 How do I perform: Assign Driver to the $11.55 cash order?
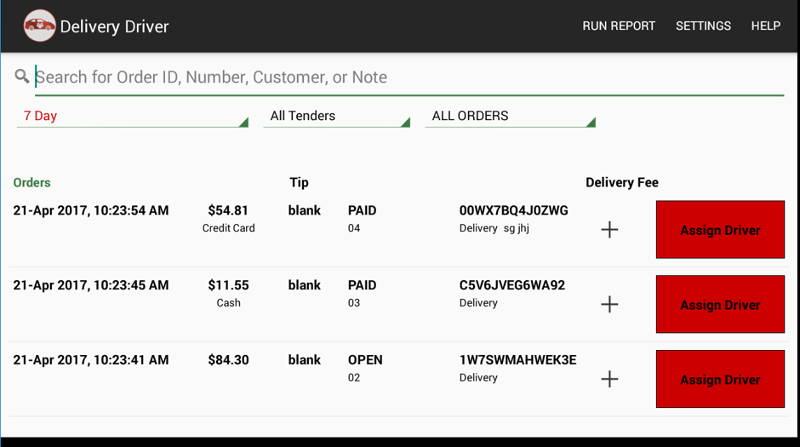pos(720,305)
